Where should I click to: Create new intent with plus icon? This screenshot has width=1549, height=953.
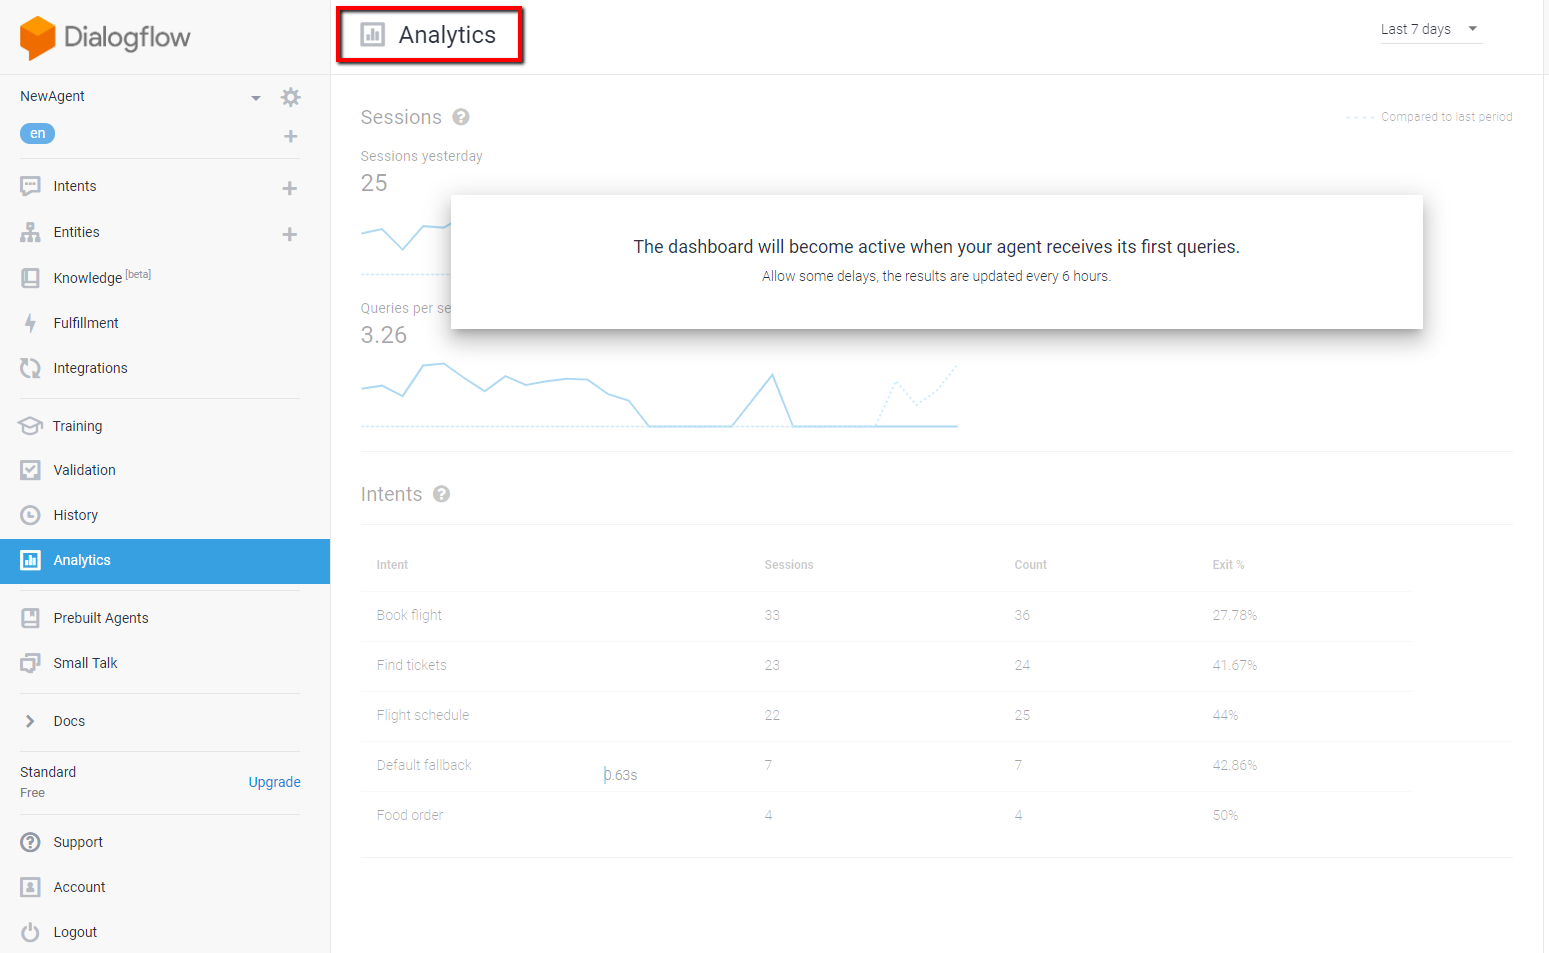point(290,188)
